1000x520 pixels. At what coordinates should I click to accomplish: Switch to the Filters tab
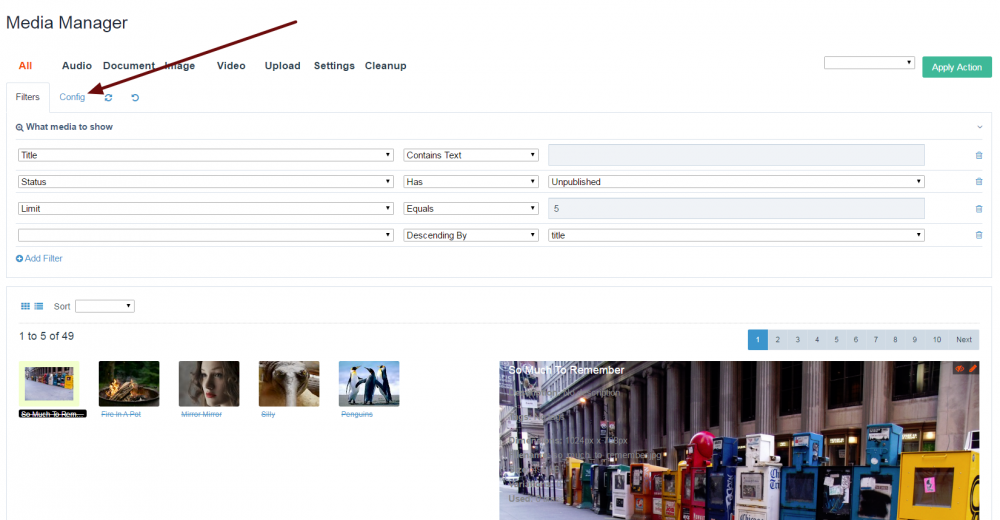tap(27, 97)
